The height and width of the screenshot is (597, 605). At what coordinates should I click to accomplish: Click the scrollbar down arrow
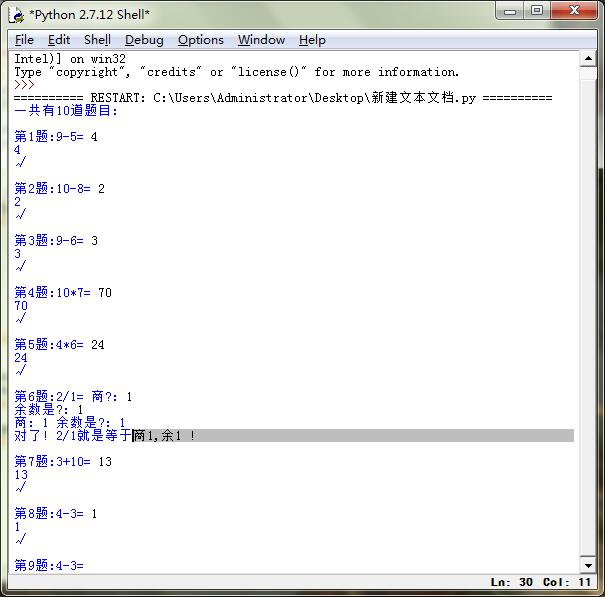(588, 566)
